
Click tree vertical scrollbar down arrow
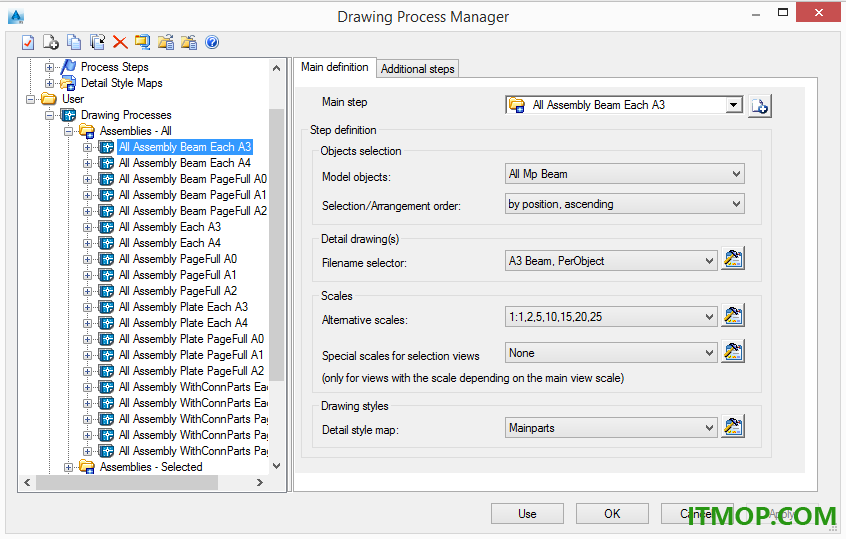(x=277, y=466)
